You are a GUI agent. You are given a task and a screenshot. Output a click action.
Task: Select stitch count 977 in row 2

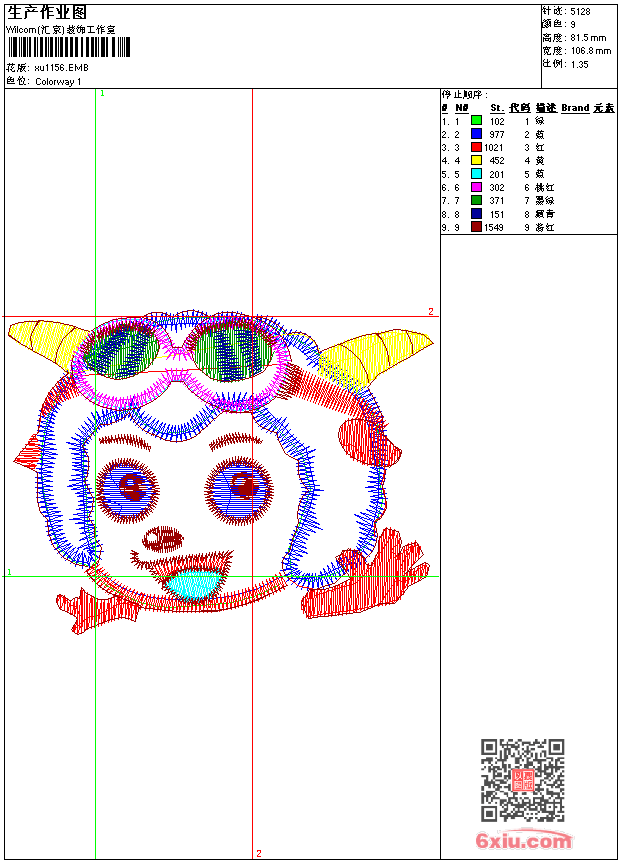(x=497, y=135)
